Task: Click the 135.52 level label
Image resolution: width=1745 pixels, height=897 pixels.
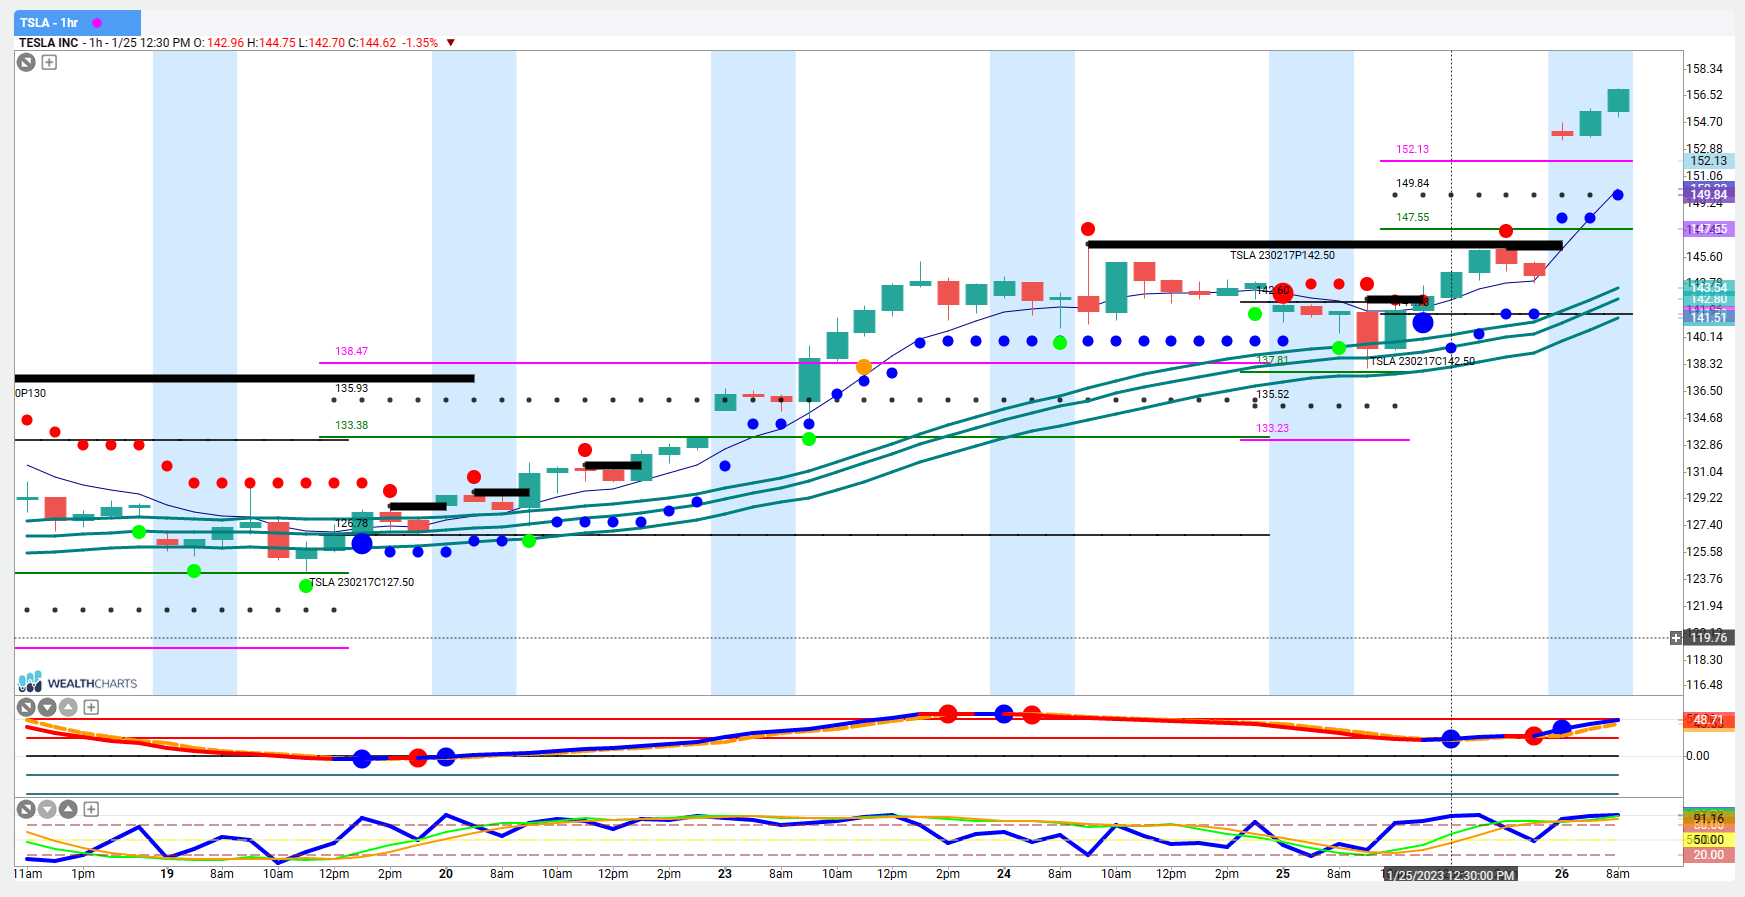Action: tap(1273, 395)
